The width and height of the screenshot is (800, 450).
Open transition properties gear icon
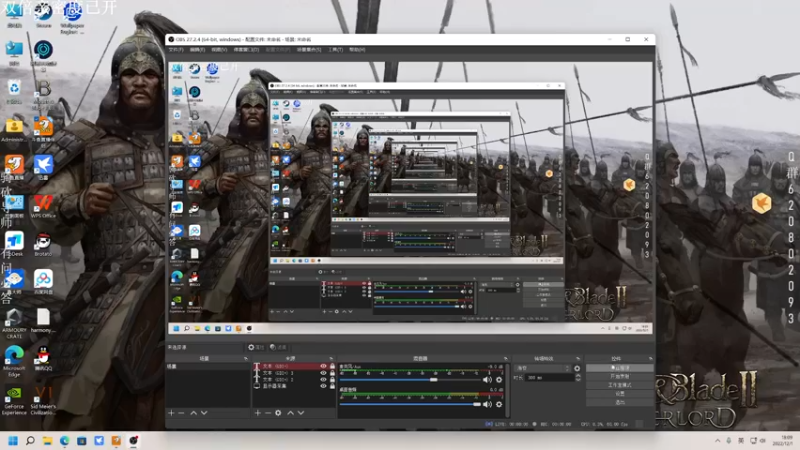point(577,368)
